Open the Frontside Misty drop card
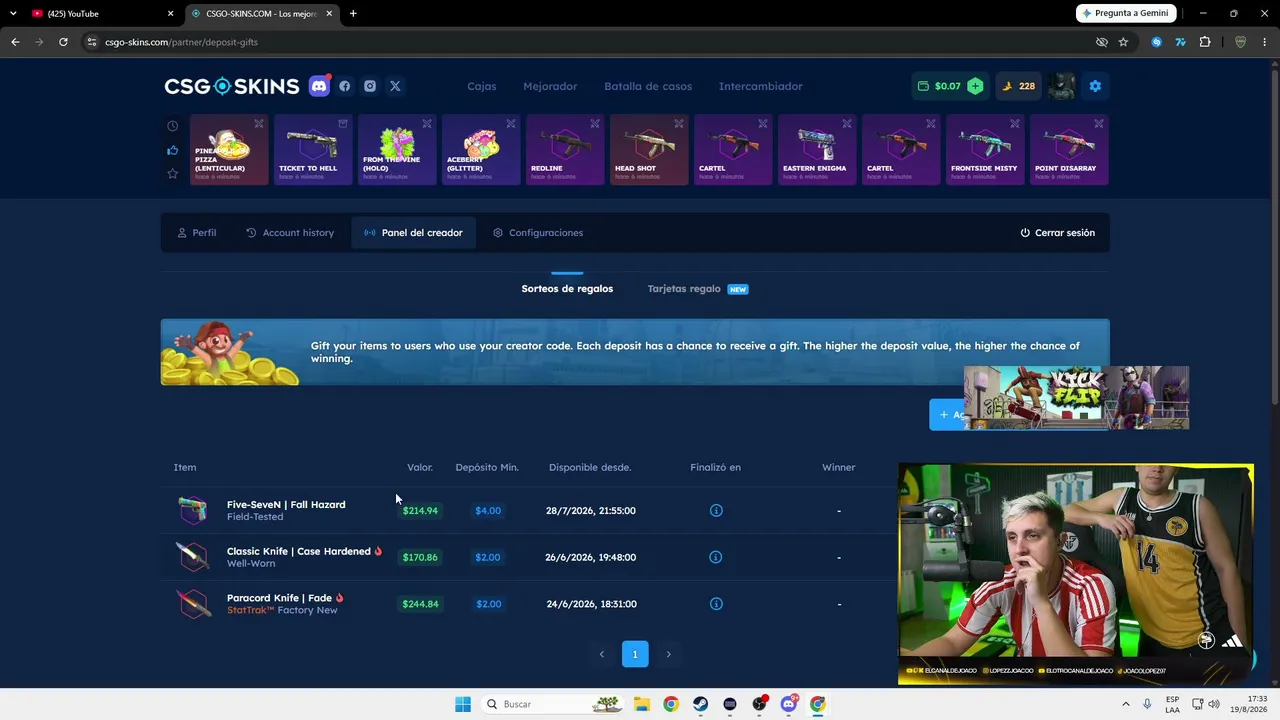1280x720 pixels. [985, 150]
